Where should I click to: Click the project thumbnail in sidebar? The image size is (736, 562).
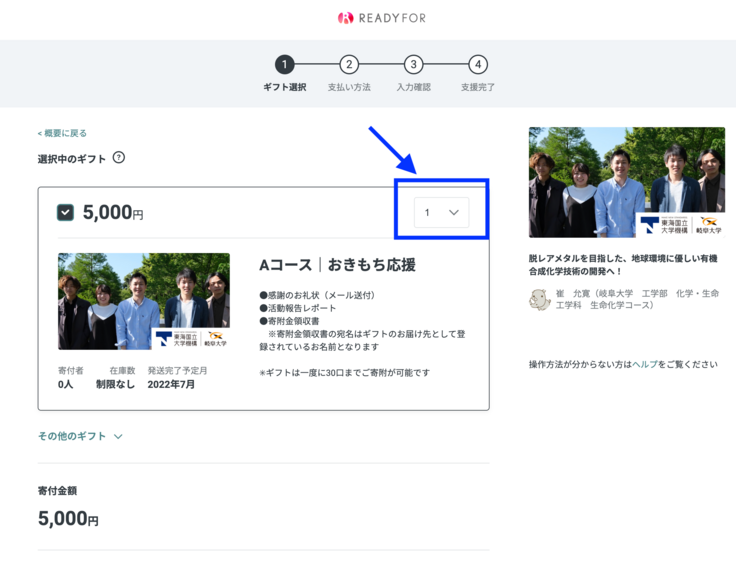pyautogui.click(x=626, y=182)
